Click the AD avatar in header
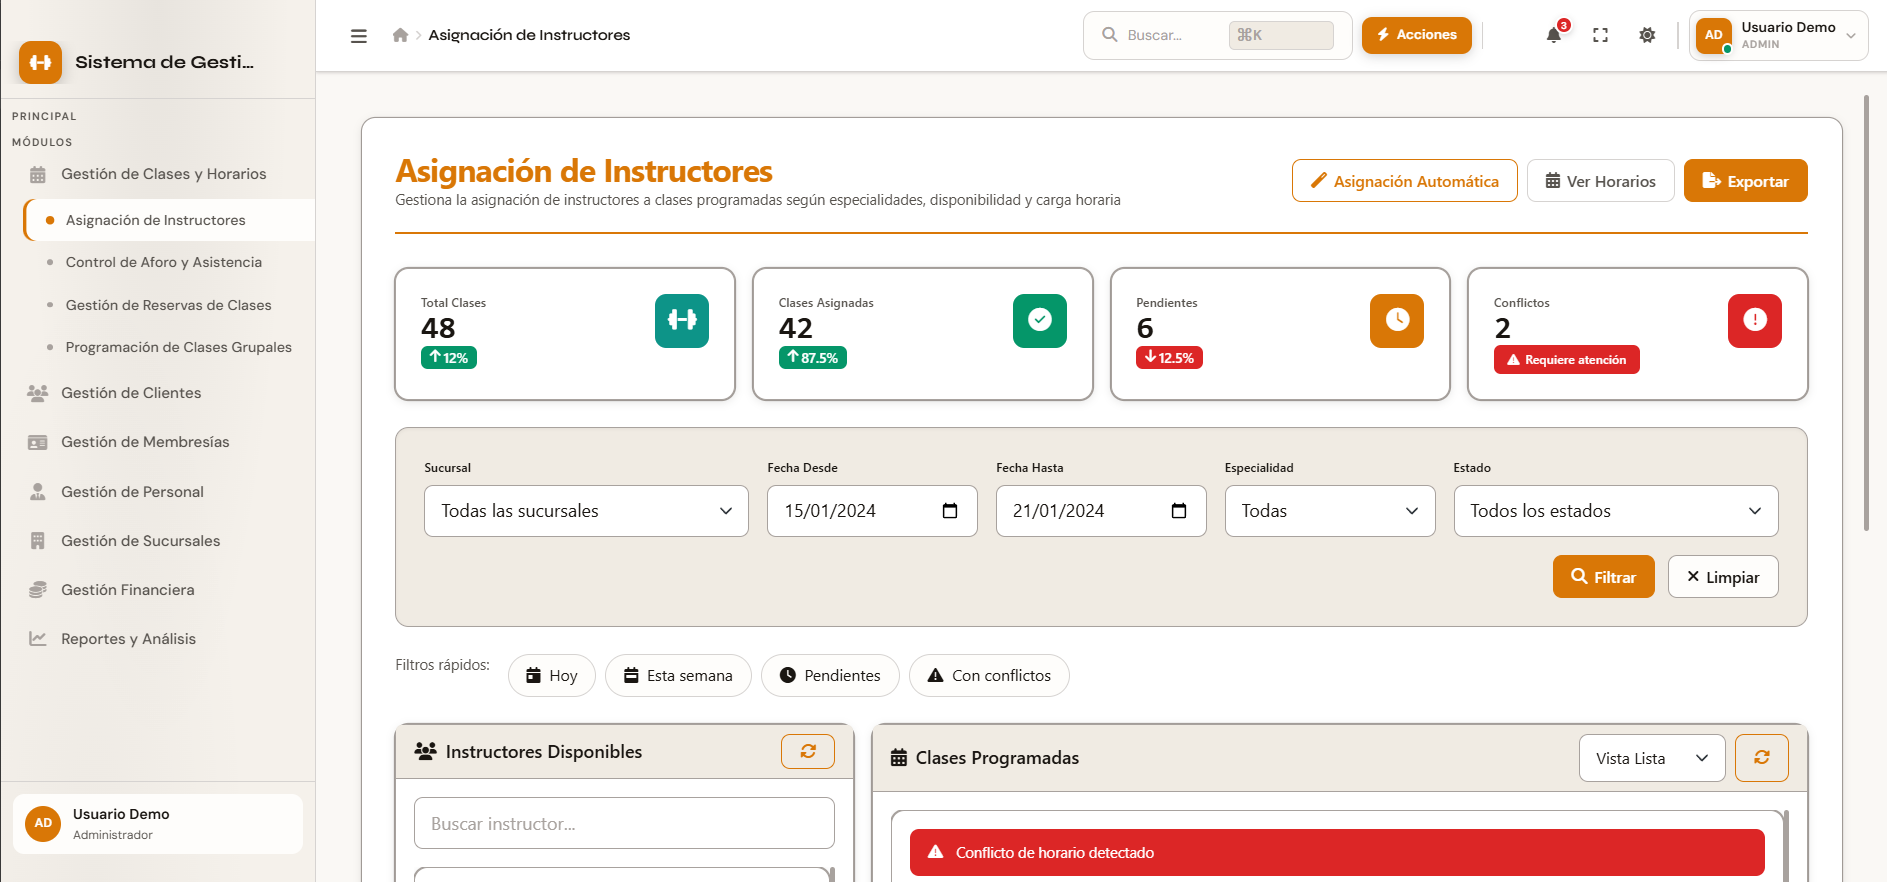 tap(1714, 35)
